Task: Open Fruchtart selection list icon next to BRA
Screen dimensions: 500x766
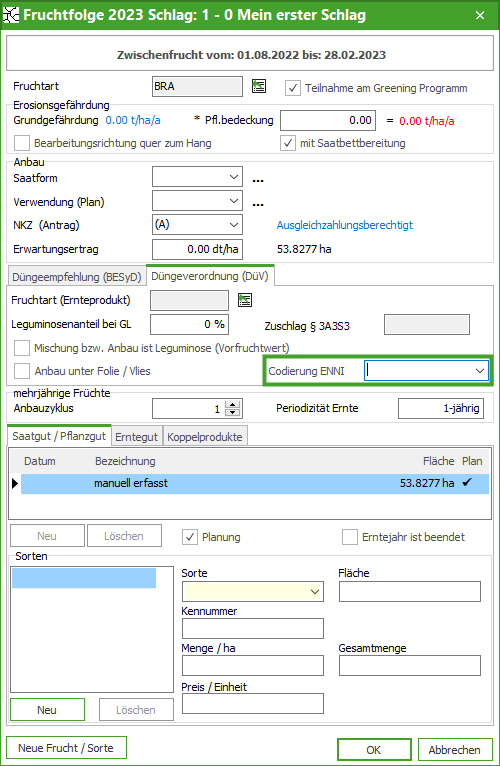Action: pyautogui.click(x=259, y=86)
